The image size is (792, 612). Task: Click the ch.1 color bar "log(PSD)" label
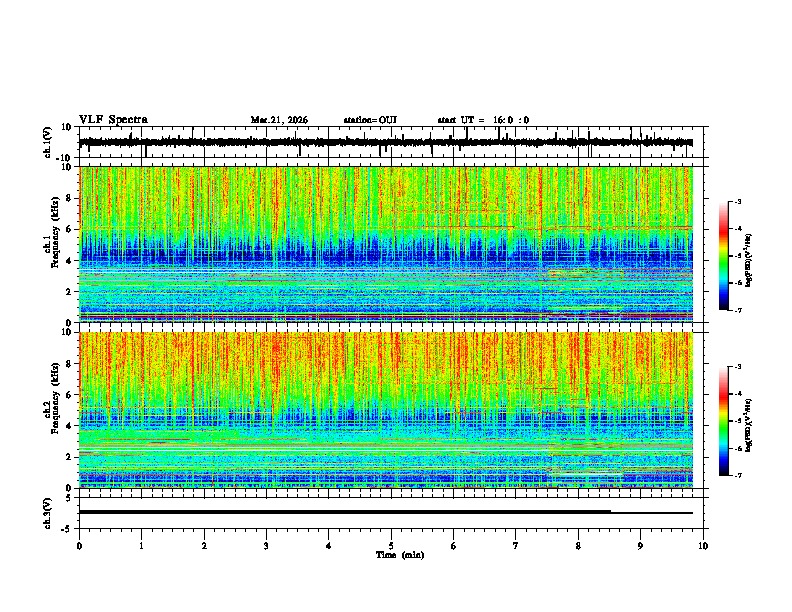pyautogui.click(x=749, y=261)
